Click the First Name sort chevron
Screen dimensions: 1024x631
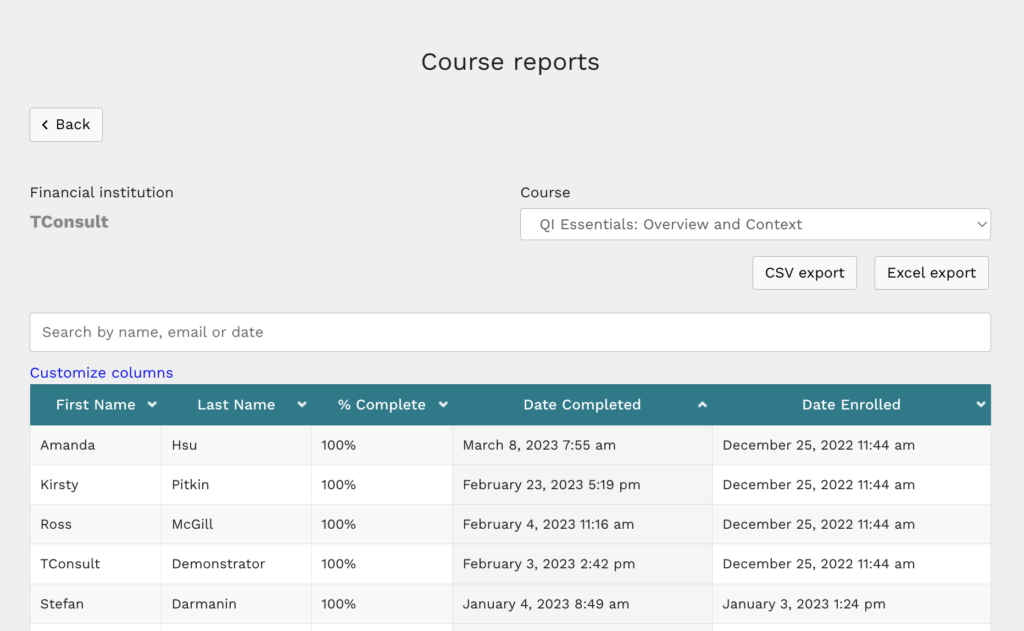pyautogui.click(x=152, y=404)
